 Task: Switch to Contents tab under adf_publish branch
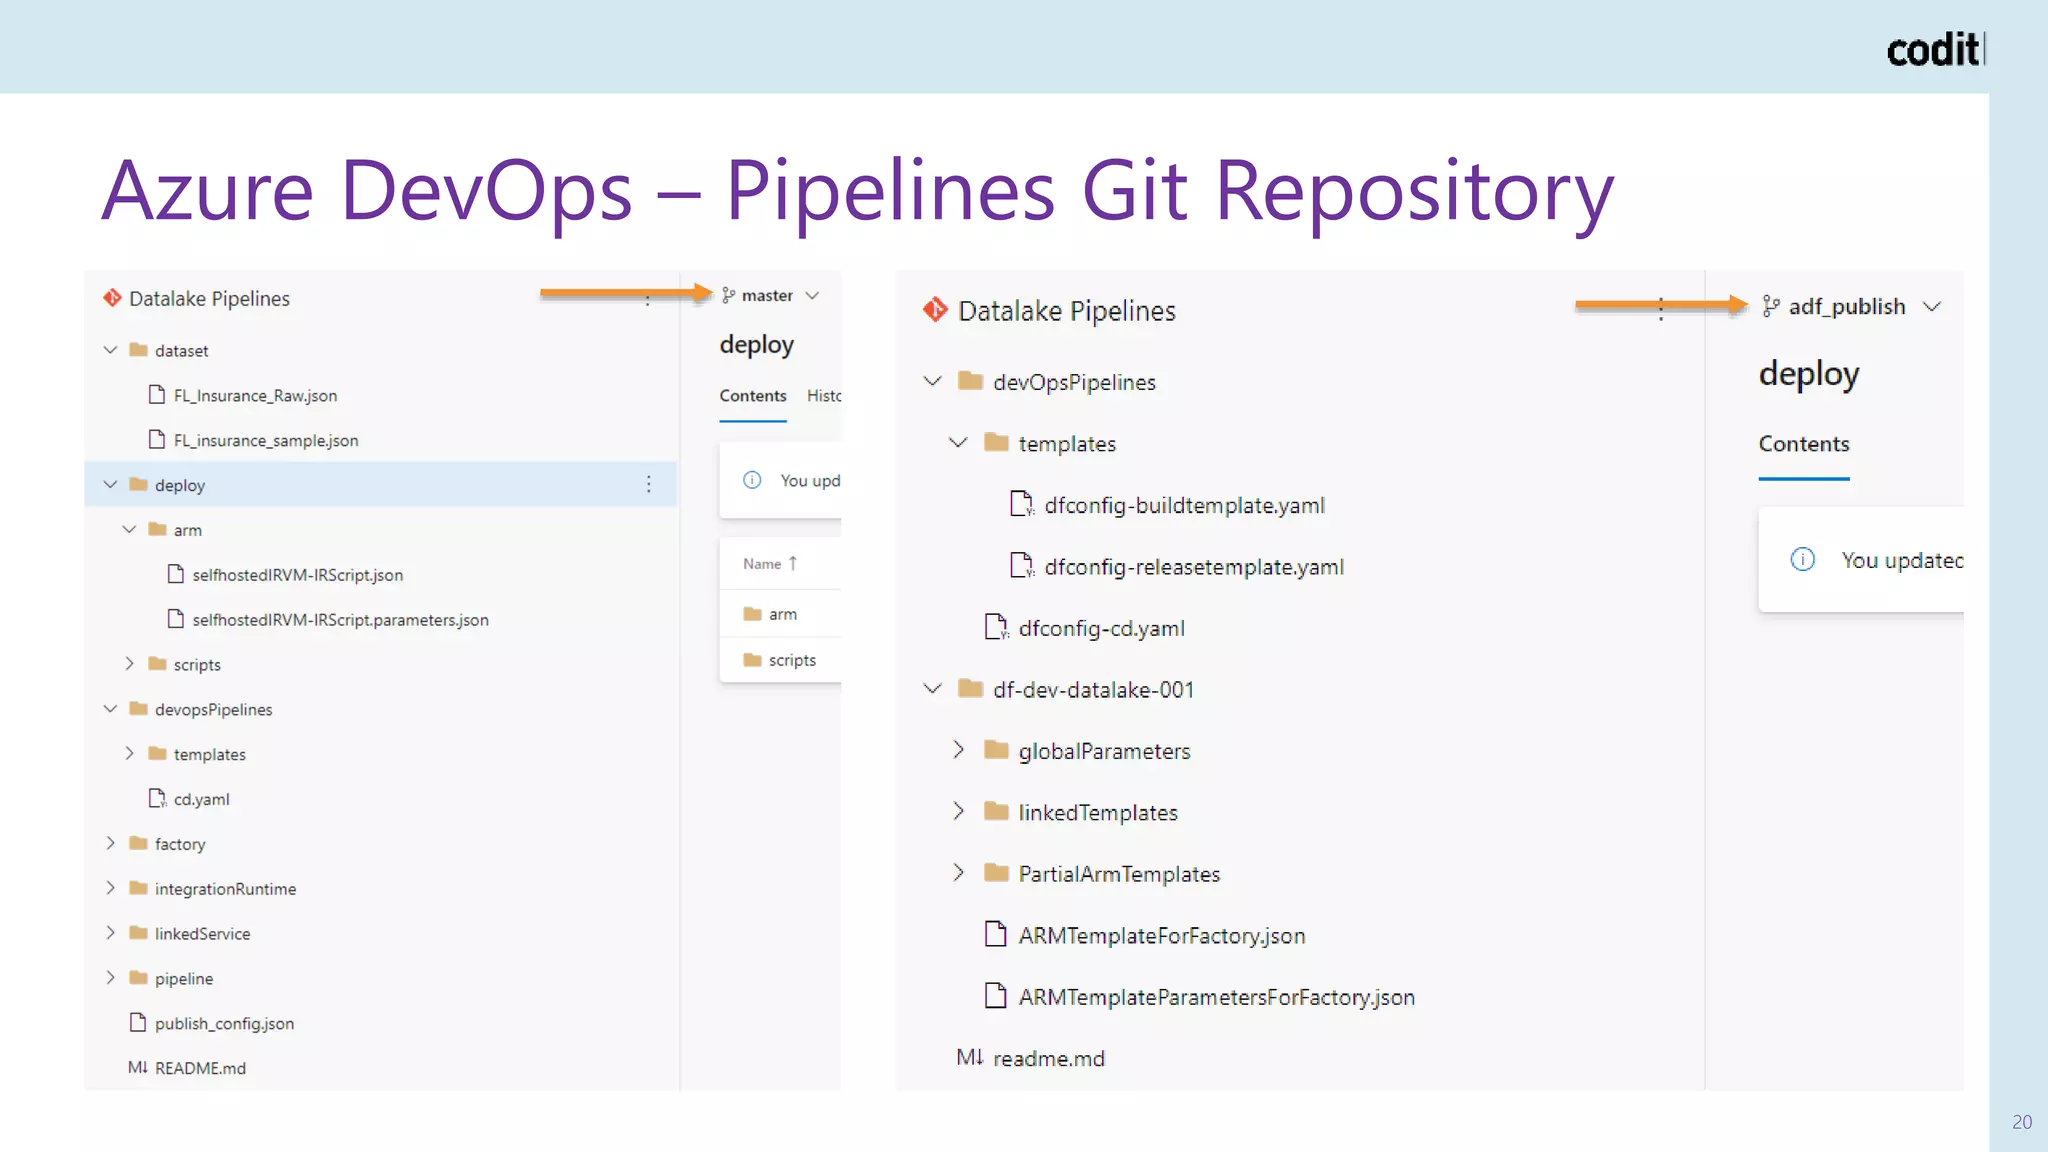tap(1804, 444)
